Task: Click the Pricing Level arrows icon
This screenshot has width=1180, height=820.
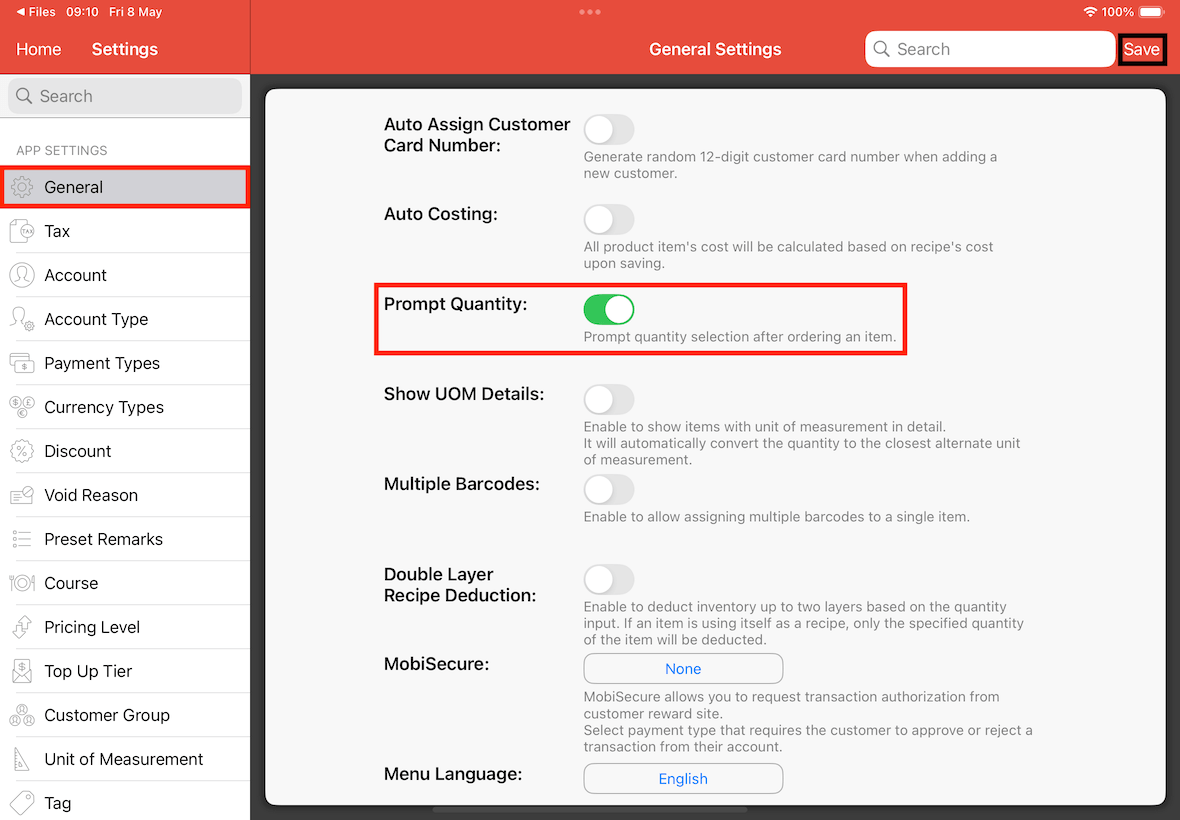Action: 22,627
